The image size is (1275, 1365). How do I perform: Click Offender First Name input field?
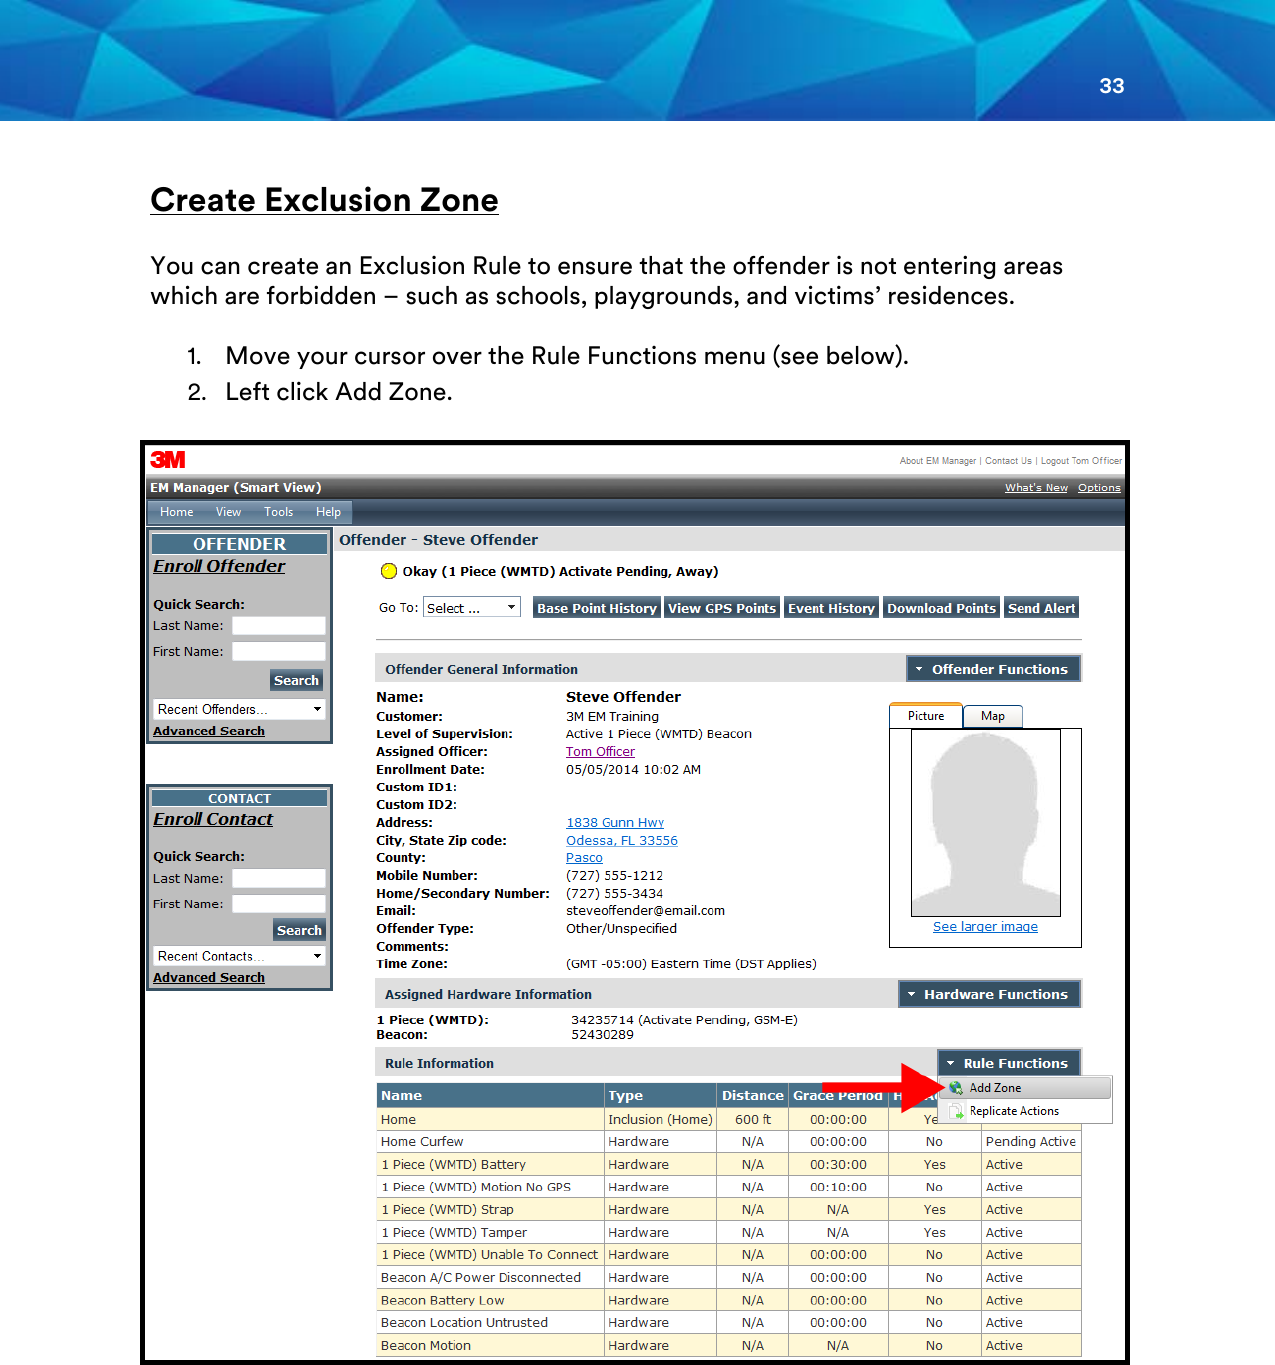pyautogui.click(x=279, y=651)
